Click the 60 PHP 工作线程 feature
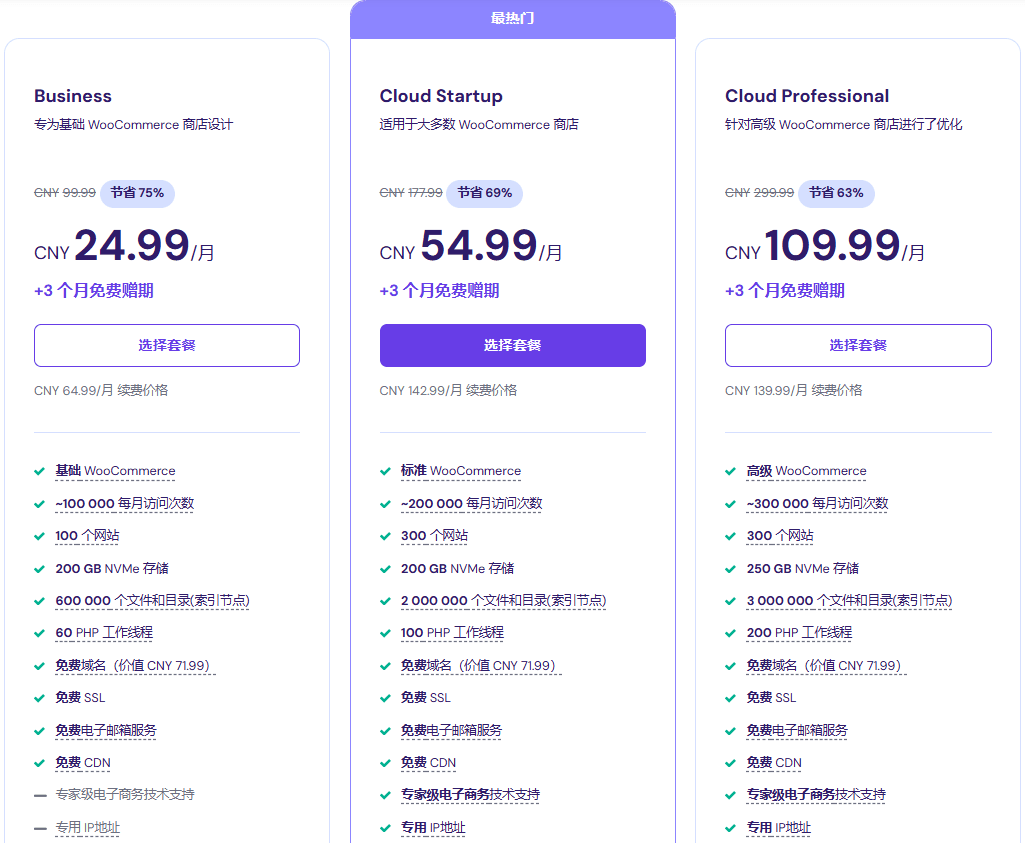The width and height of the screenshot is (1025, 843). point(104,633)
